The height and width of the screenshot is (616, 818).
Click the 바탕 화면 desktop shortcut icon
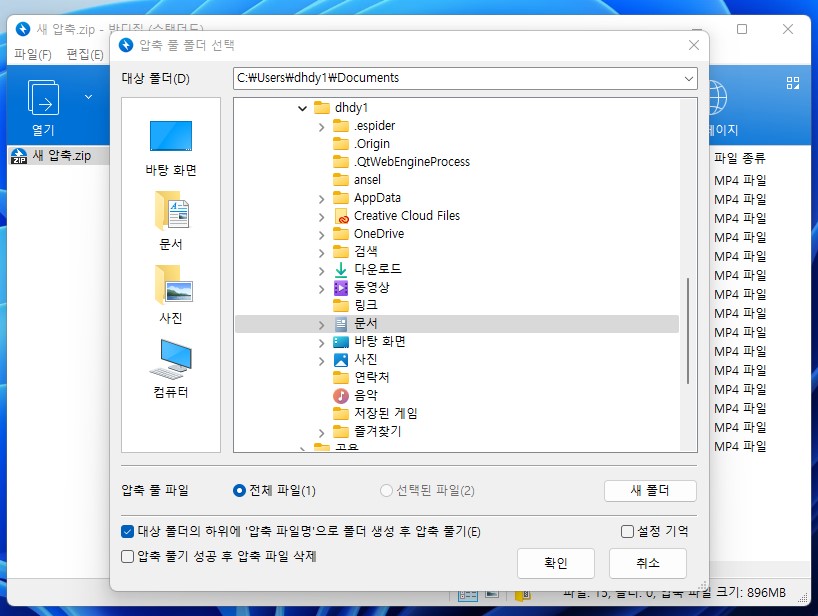171,136
